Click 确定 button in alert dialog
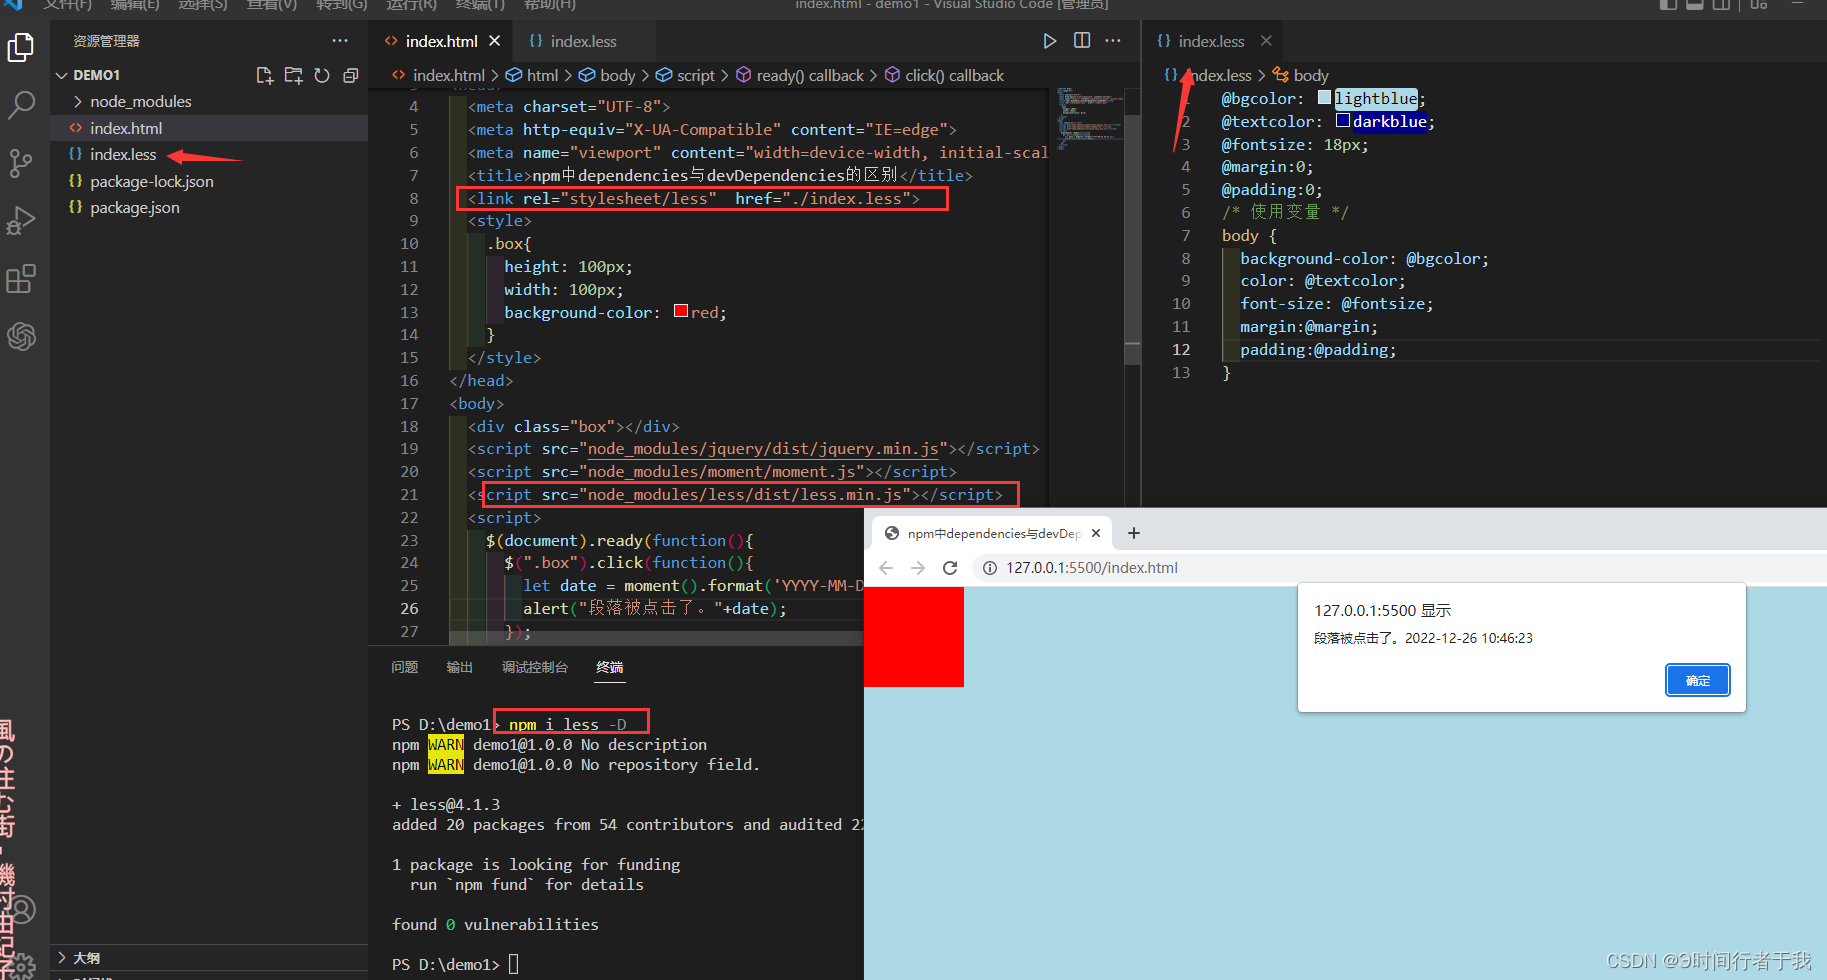Image resolution: width=1827 pixels, height=980 pixels. (1698, 680)
